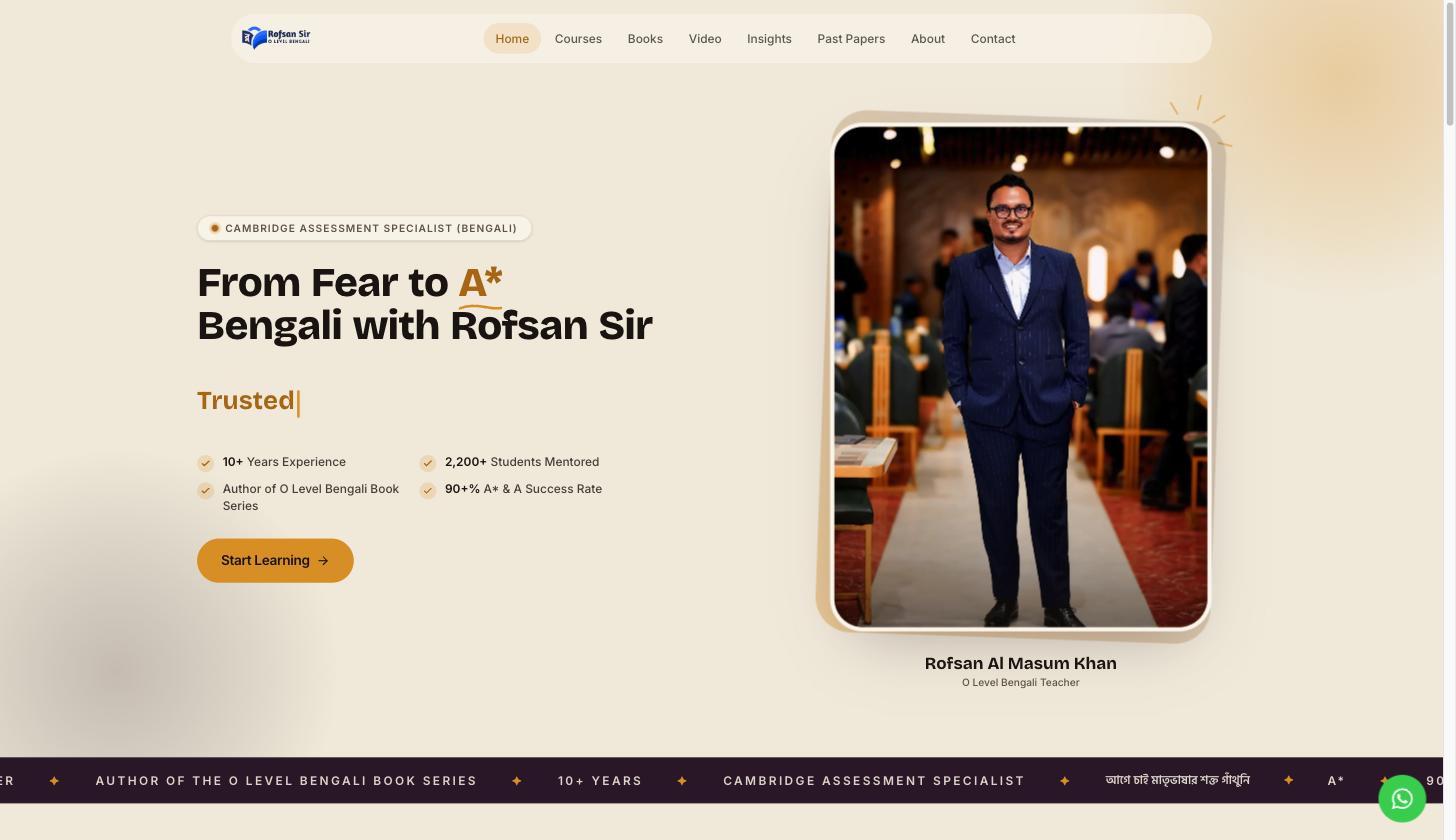Click the checkmark beside 90+% A* & A

coord(428,490)
